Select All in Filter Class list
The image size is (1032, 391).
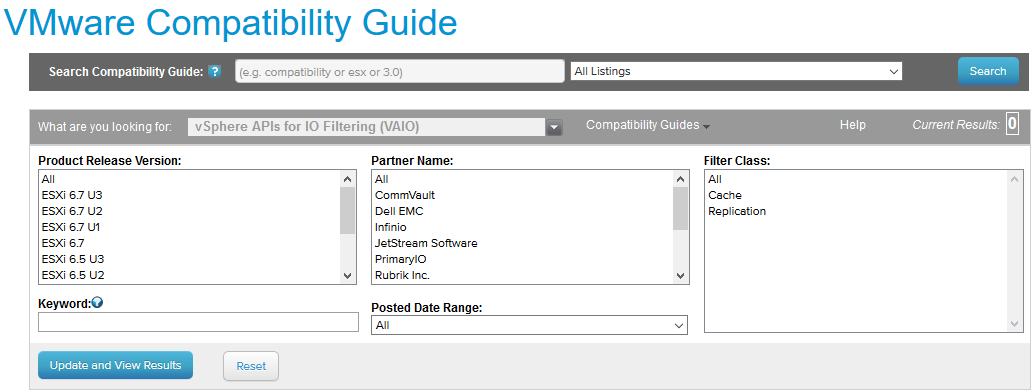(856, 179)
